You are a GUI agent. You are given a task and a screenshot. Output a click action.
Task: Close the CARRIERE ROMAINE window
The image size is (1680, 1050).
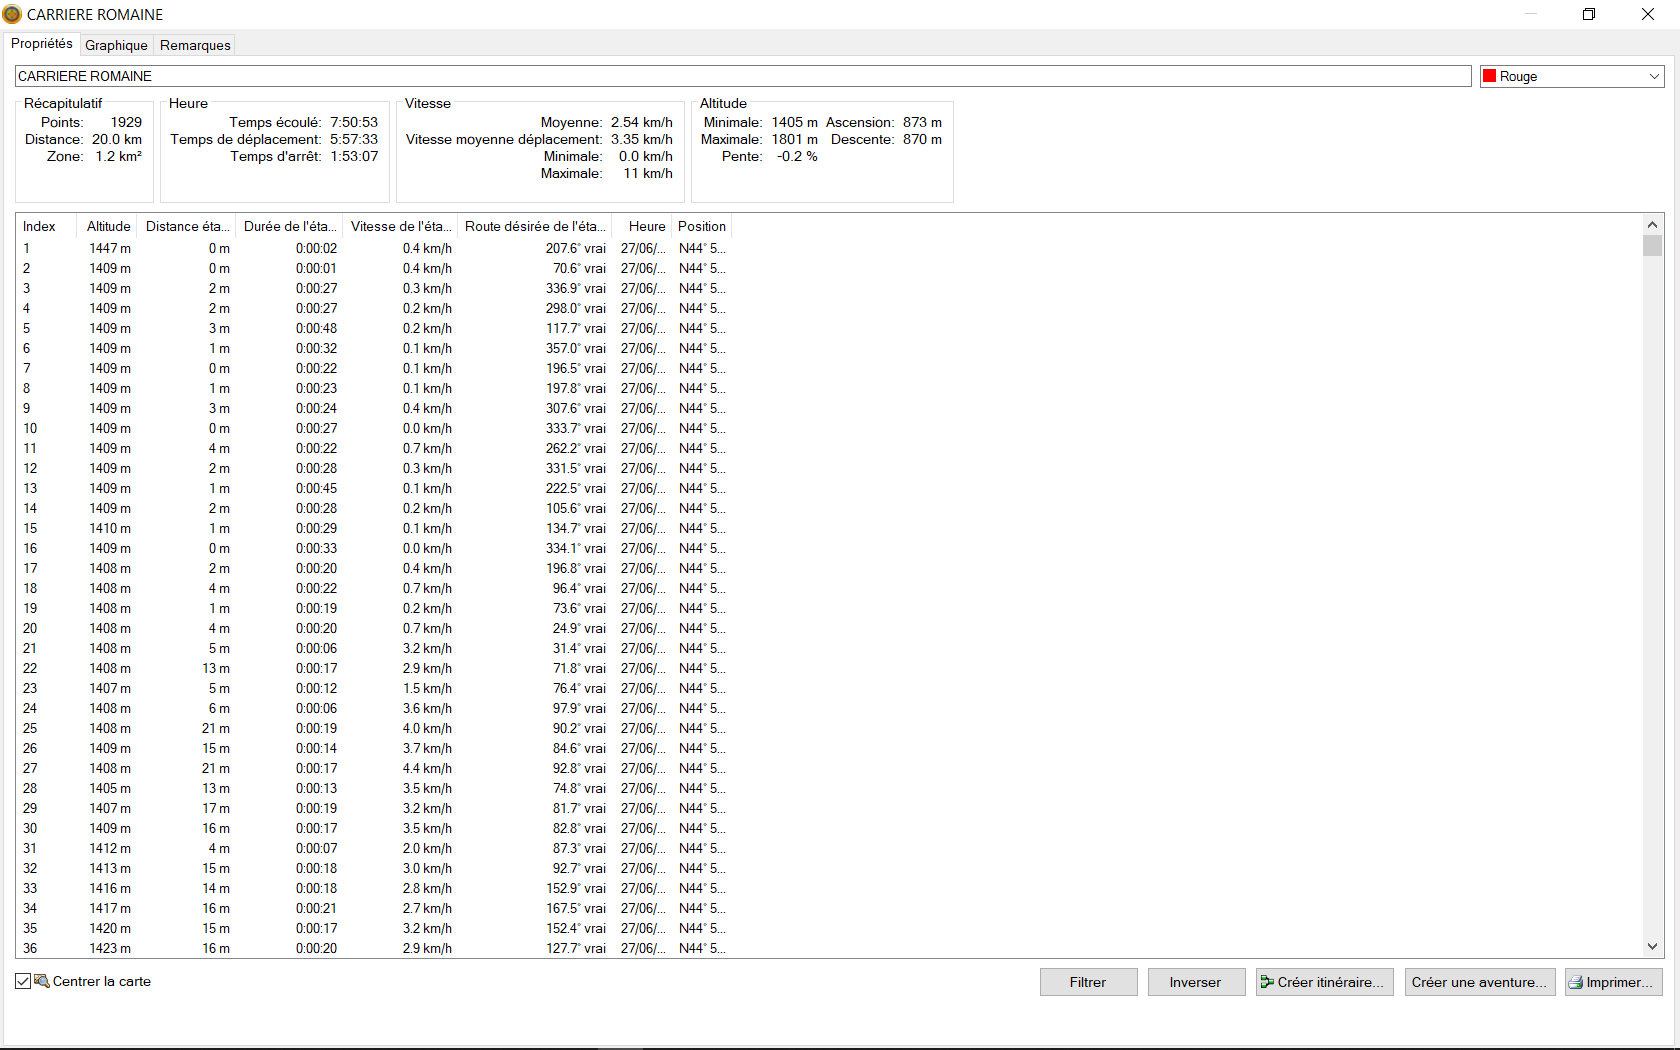[1648, 14]
